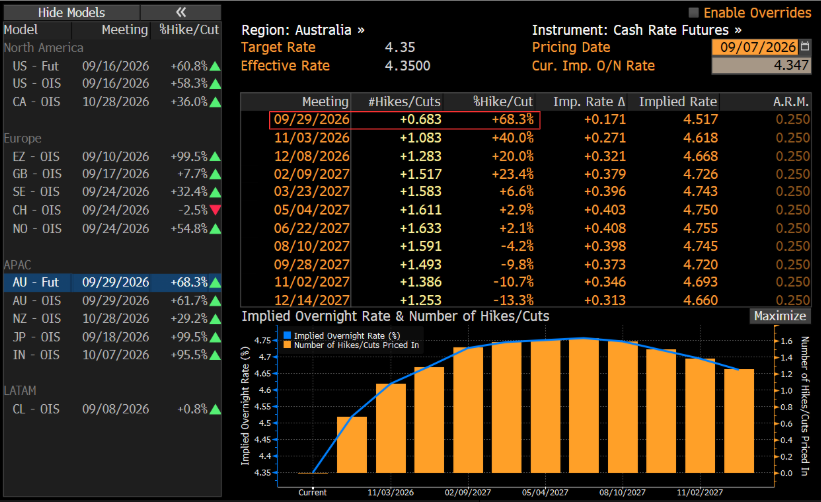
Task: Click the red down arrow on CH - OIS
Action: coord(215,210)
